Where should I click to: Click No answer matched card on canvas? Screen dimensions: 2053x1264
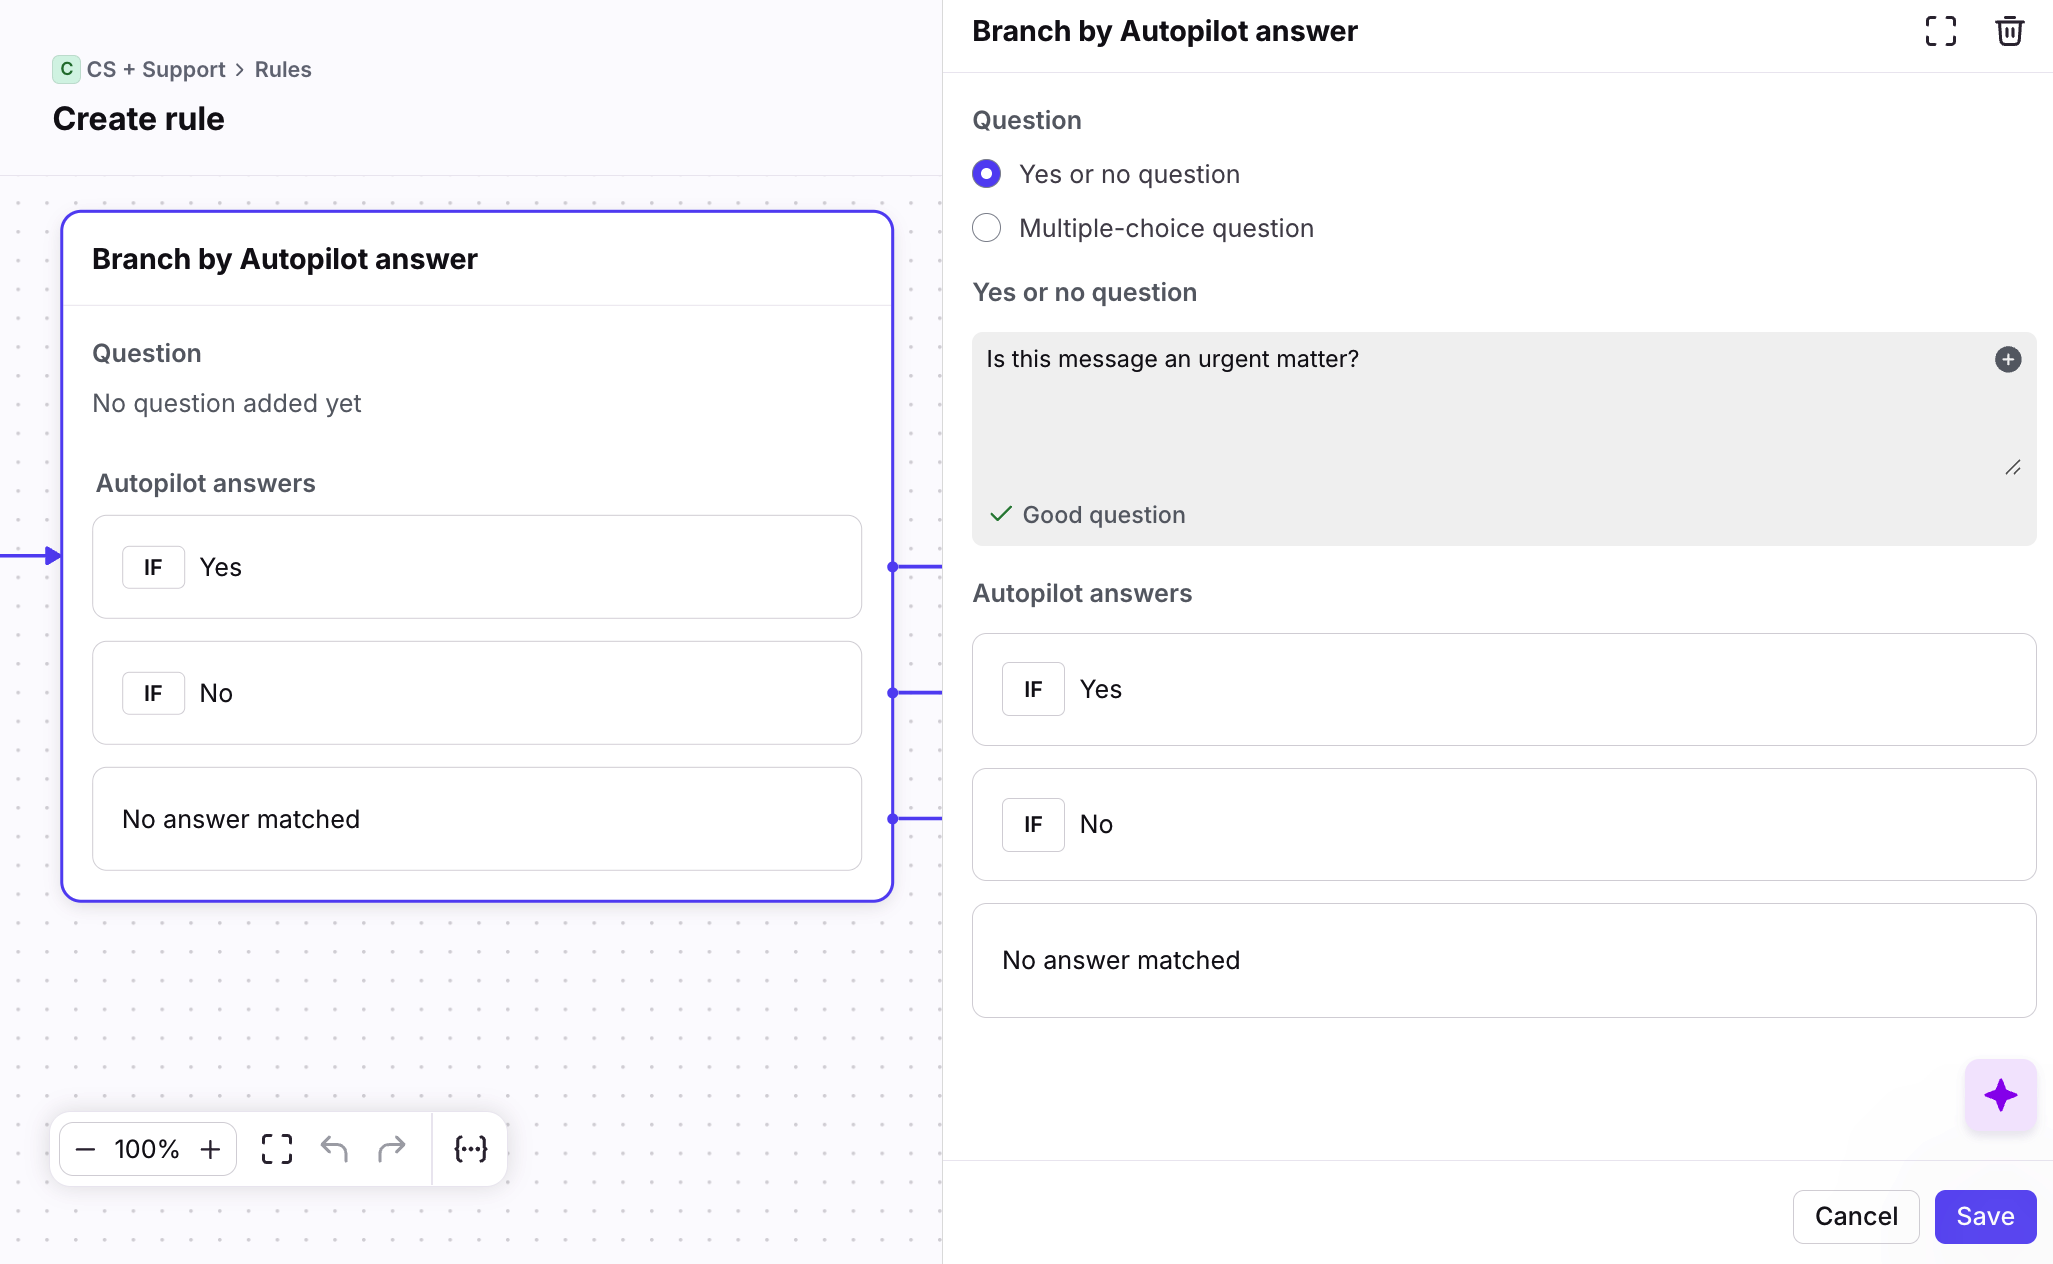[x=476, y=819]
